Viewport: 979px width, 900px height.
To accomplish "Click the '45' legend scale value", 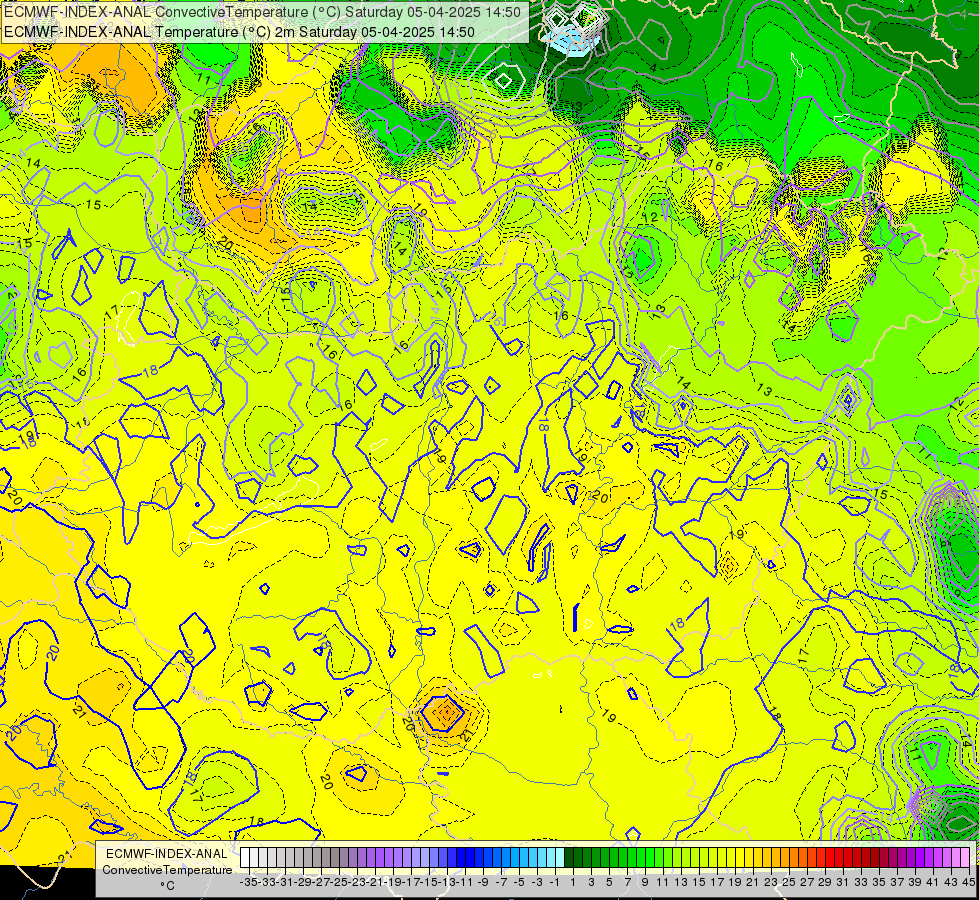I will 968,882.
